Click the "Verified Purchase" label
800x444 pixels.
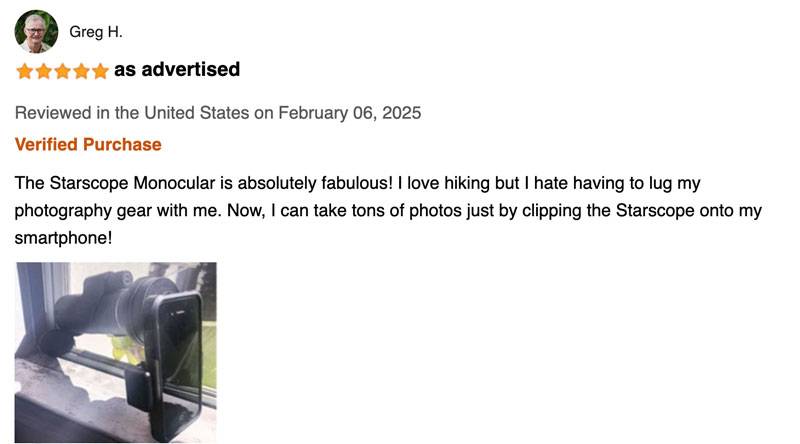pyautogui.click(x=88, y=144)
